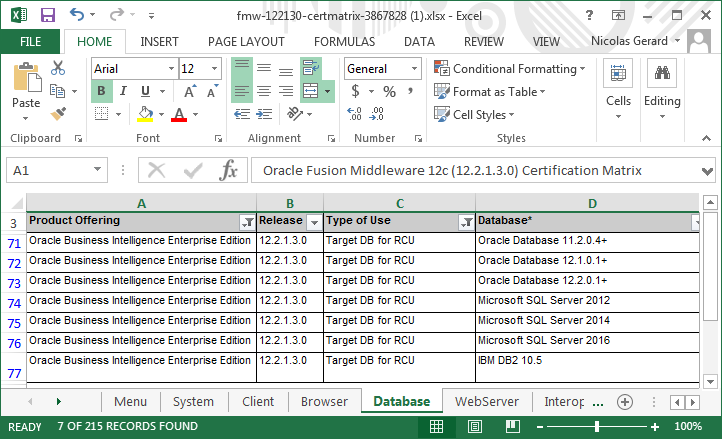Switch to Page Layout view in the status bar

point(473,427)
